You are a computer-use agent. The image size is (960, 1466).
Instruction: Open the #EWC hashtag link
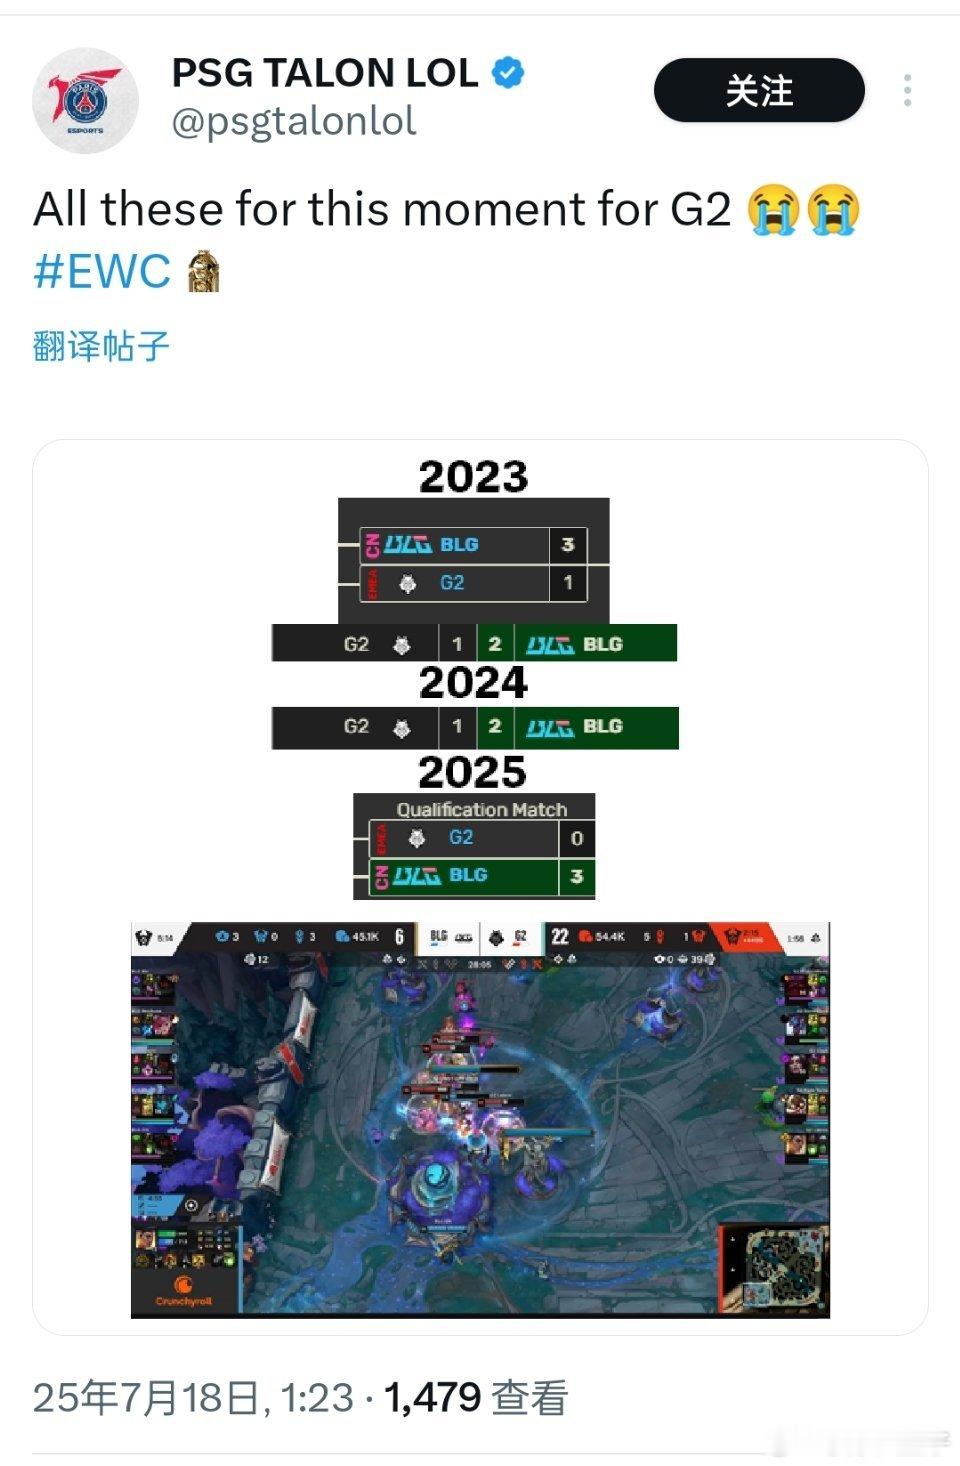102,271
